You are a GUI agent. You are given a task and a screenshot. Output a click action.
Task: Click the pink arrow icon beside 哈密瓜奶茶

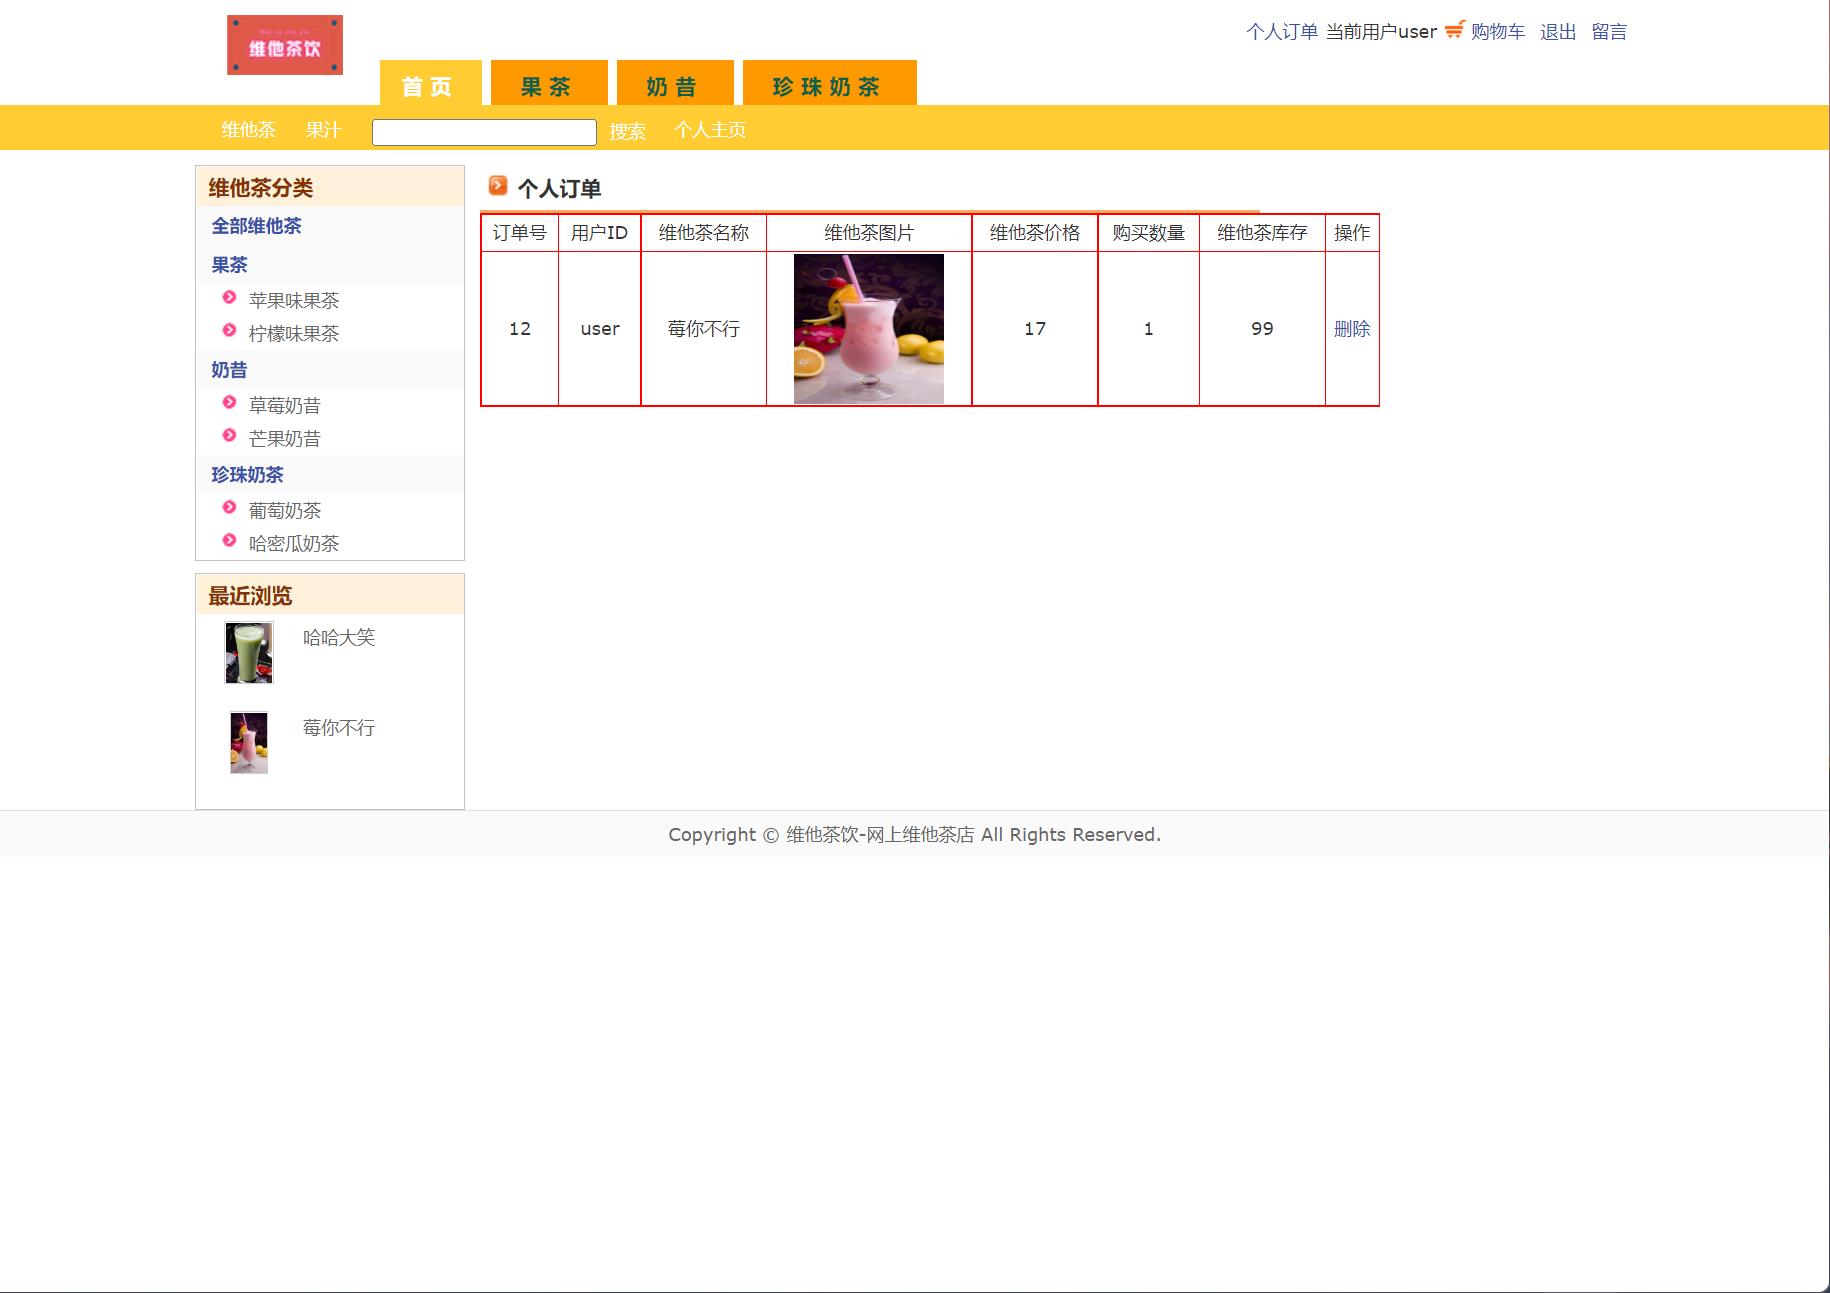click(229, 543)
